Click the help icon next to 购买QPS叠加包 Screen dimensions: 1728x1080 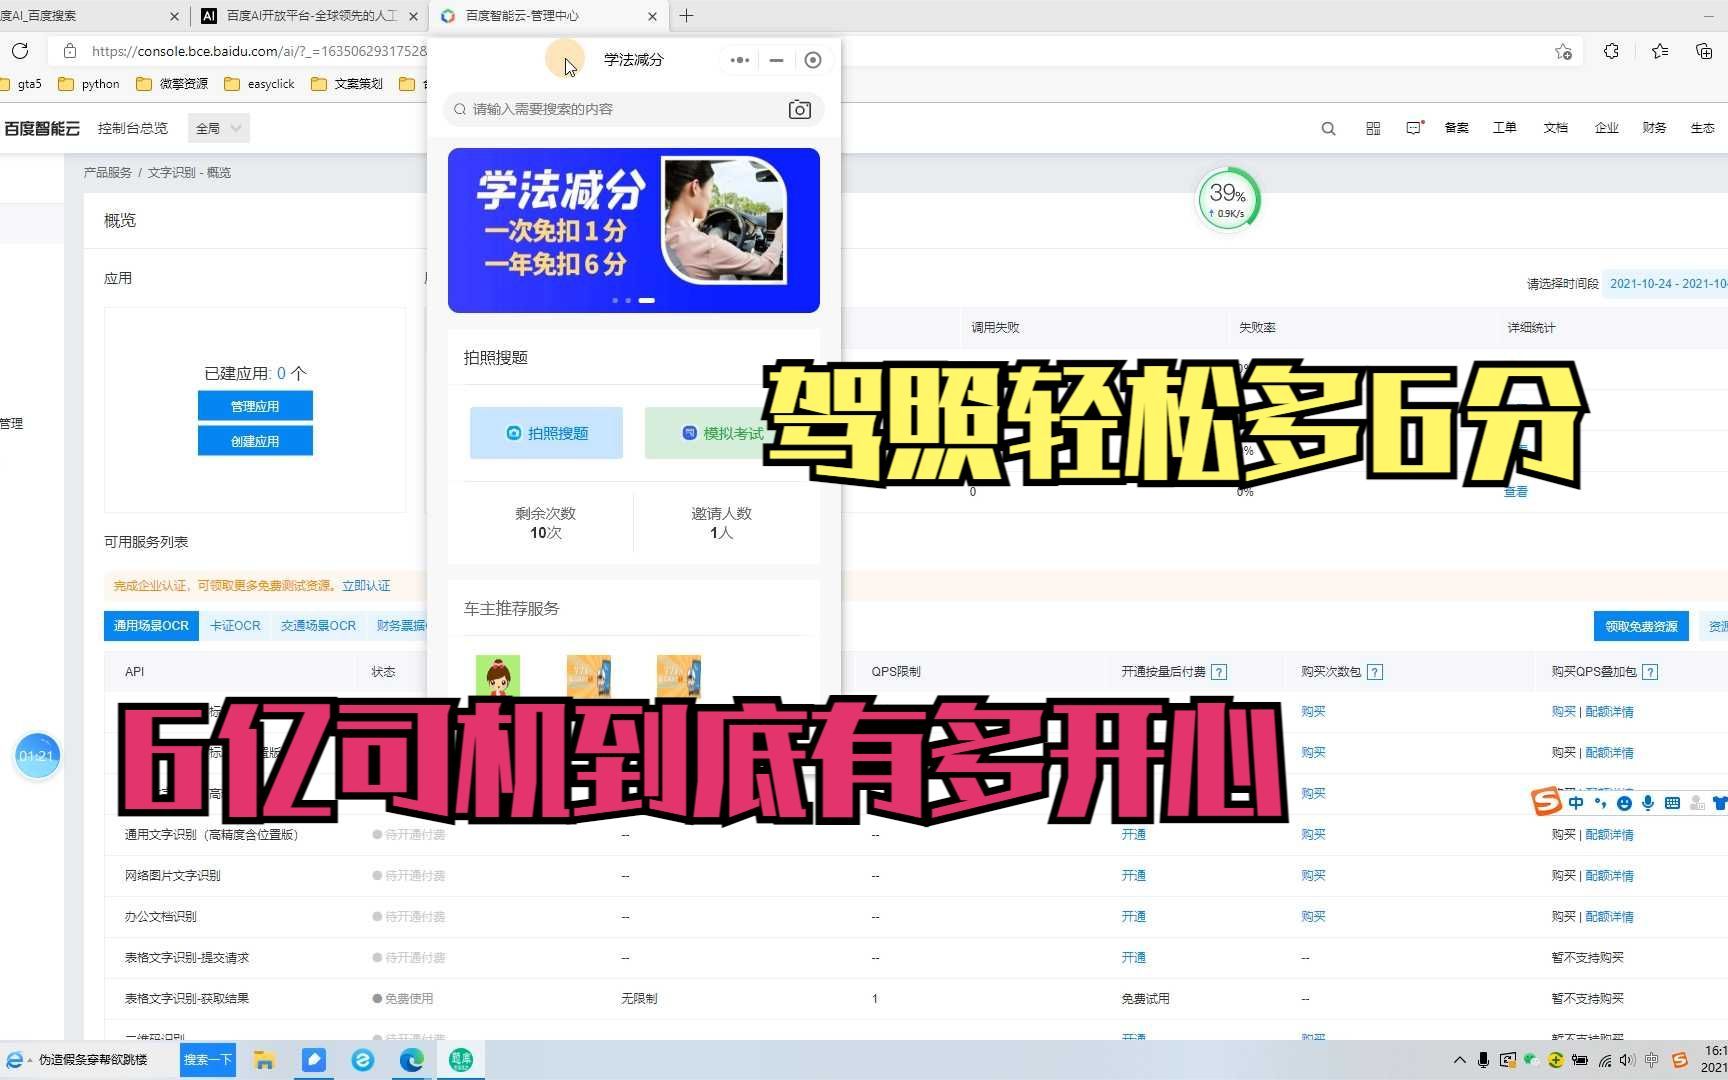coord(1650,672)
